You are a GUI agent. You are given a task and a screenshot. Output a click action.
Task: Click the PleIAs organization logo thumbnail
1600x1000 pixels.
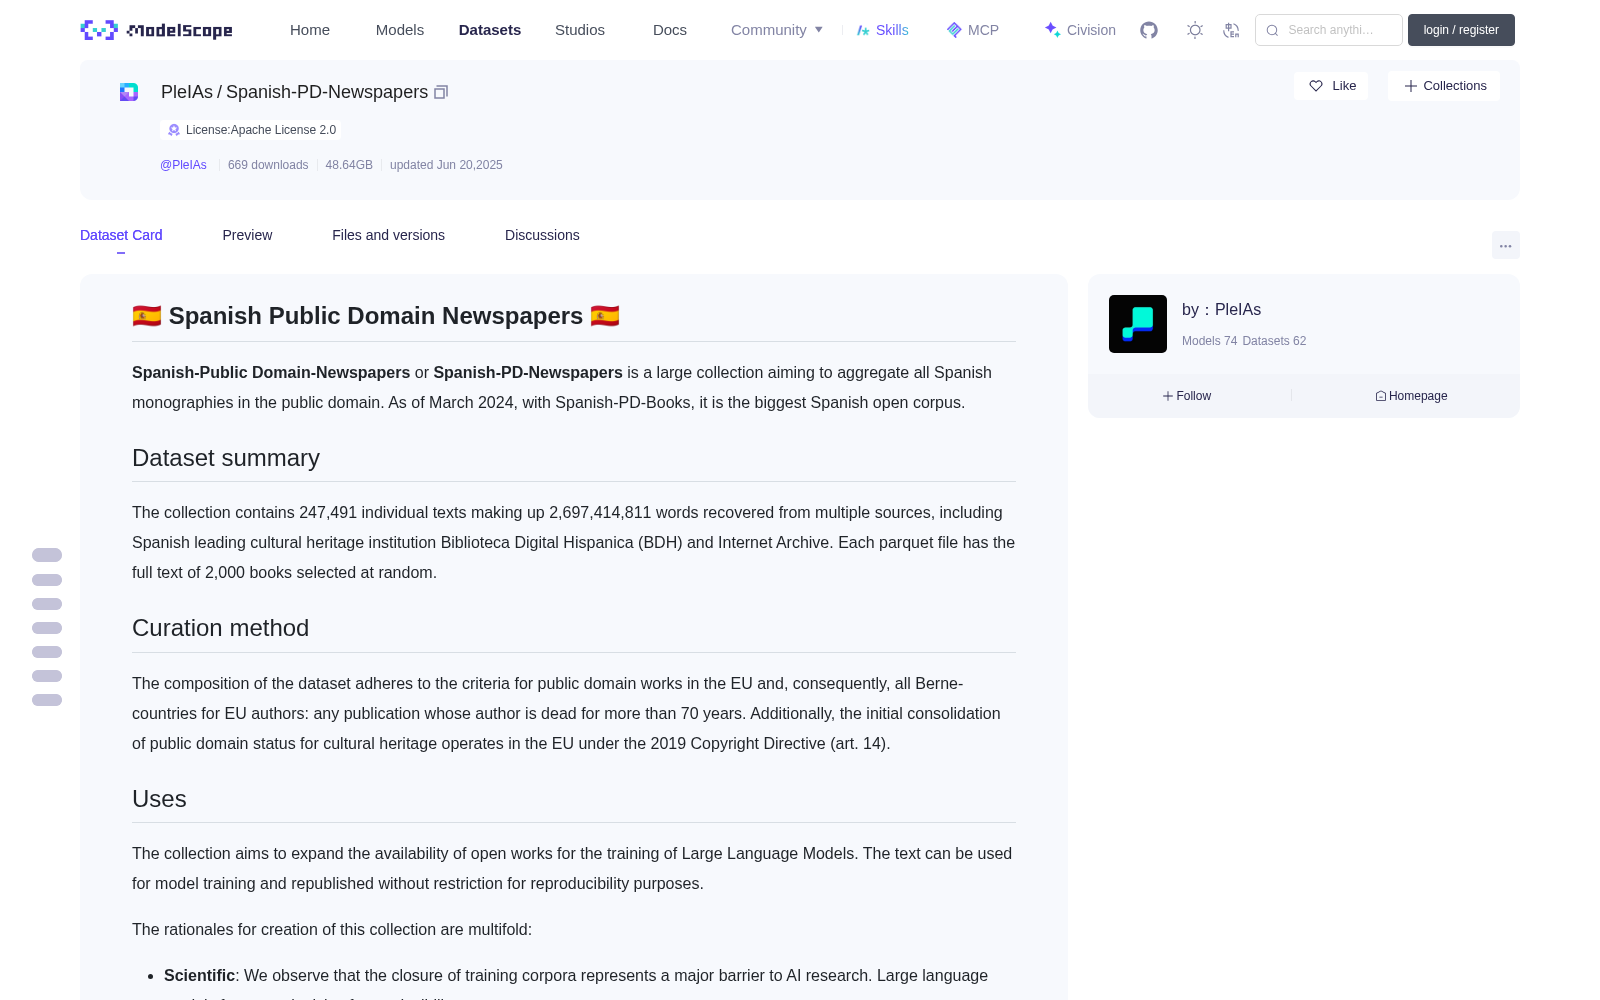coord(1138,324)
